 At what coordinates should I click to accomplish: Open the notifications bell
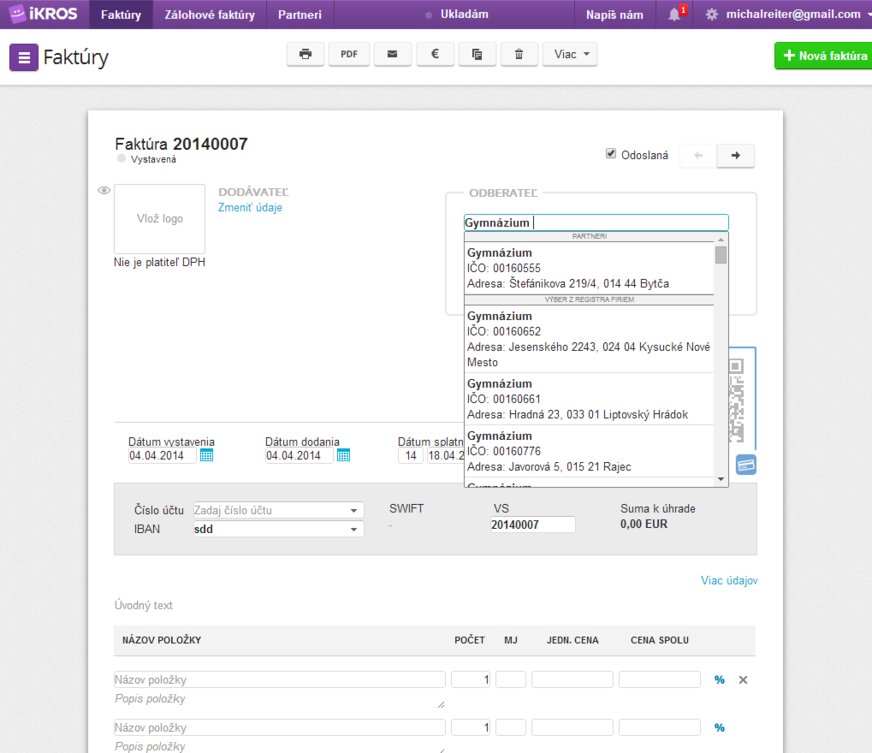[x=675, y=15]
